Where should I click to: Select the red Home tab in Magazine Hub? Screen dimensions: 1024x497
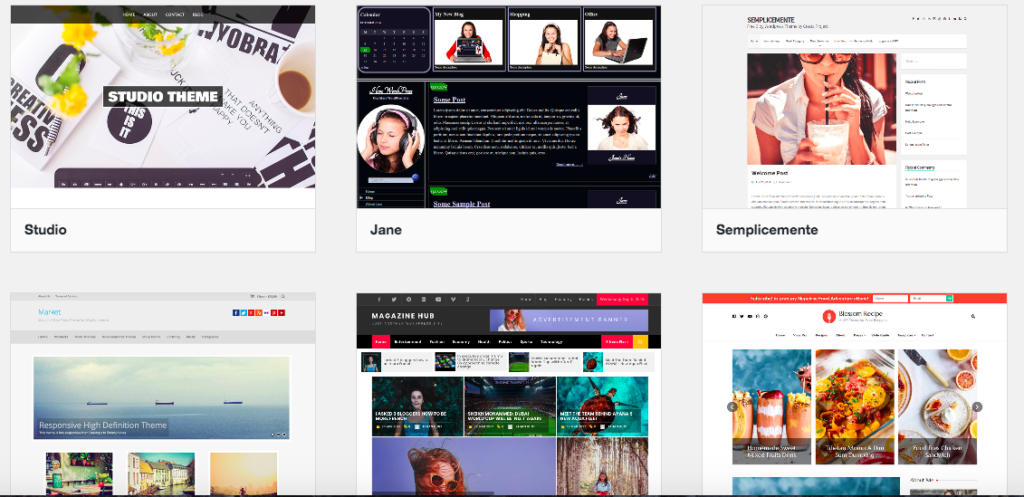click(x=381, y=342)
